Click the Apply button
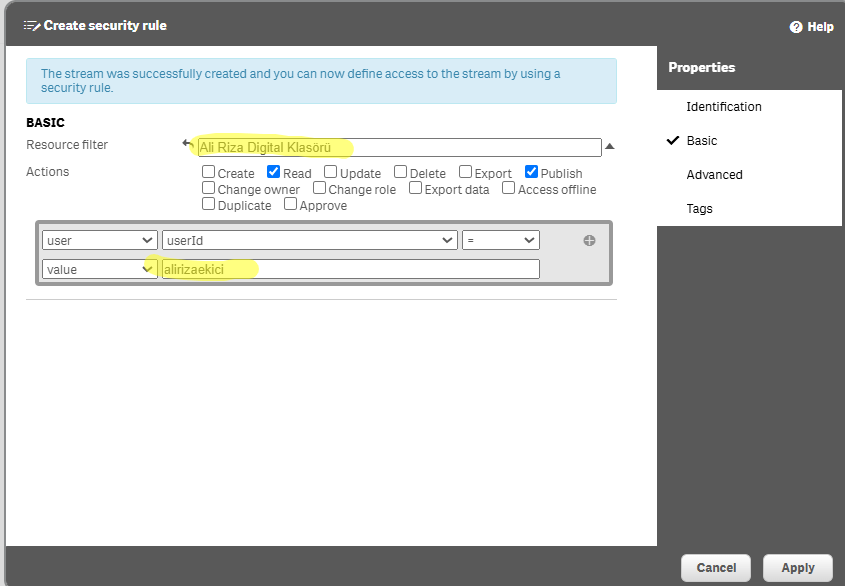 (797, 568)
